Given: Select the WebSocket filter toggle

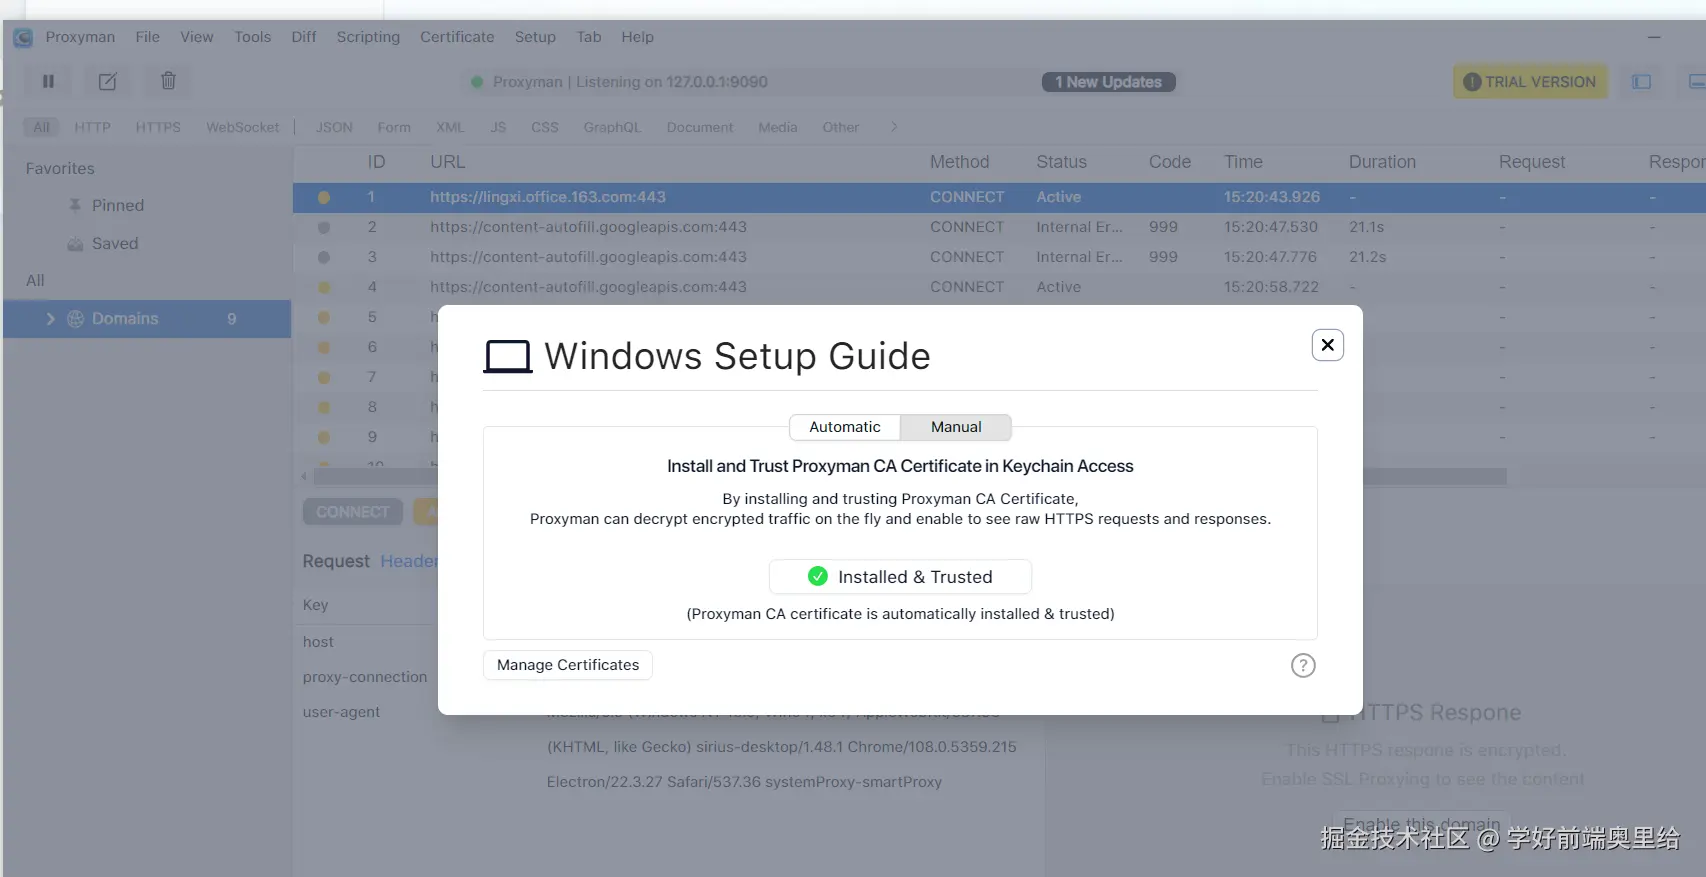Looking at the screenshot, I should 242,127.
